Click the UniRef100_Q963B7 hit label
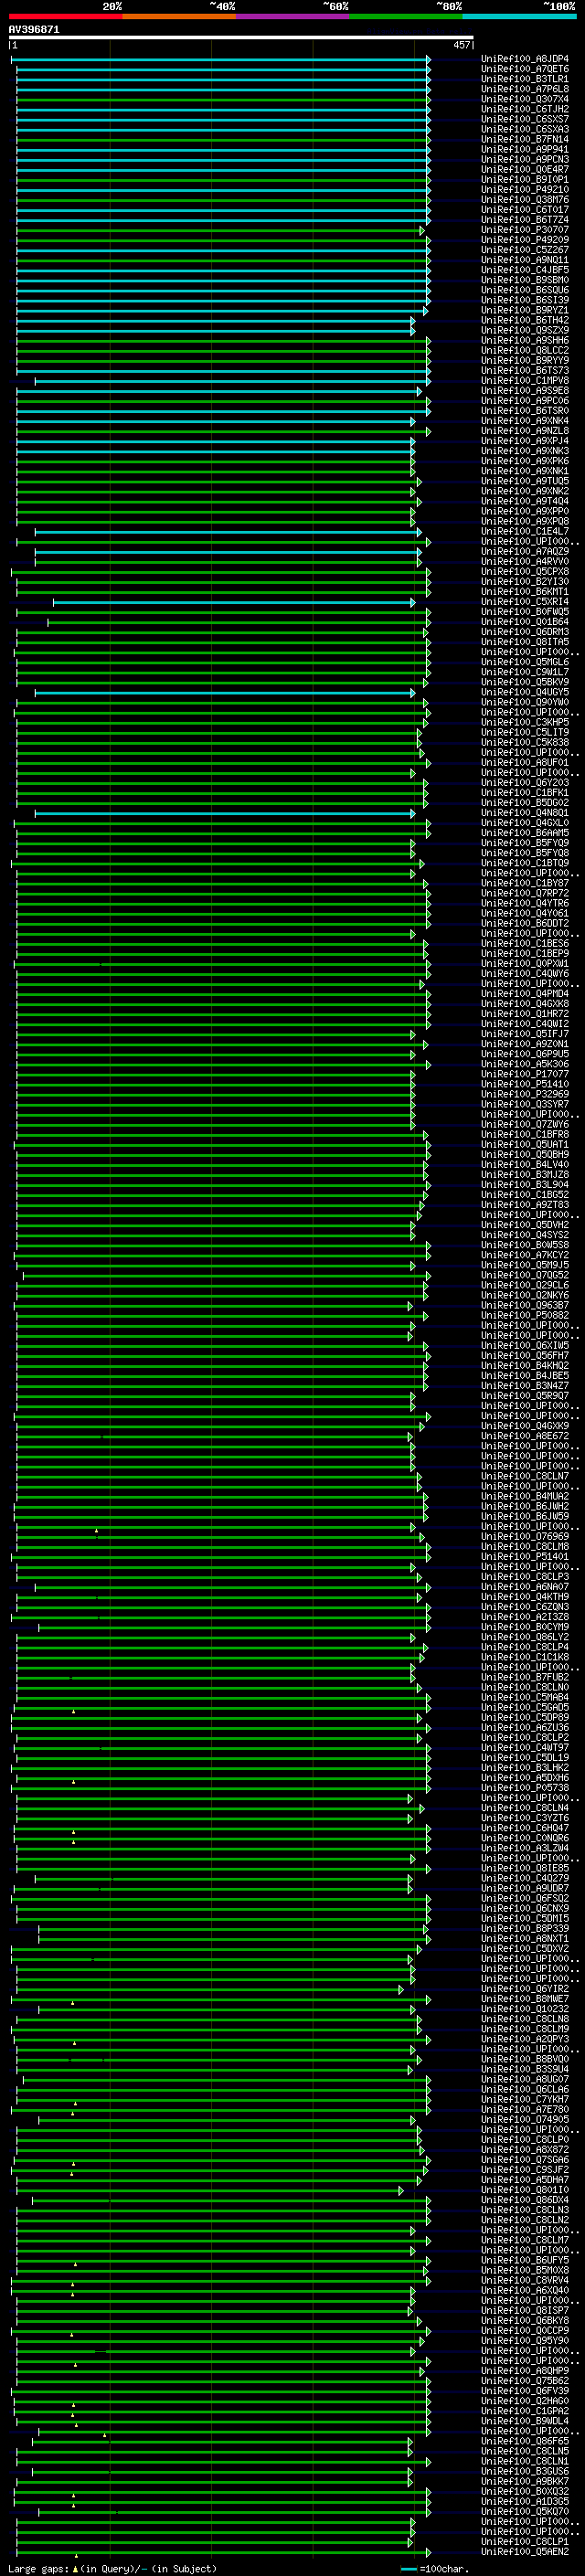 pyautogui.click(x=525, y=1306)
